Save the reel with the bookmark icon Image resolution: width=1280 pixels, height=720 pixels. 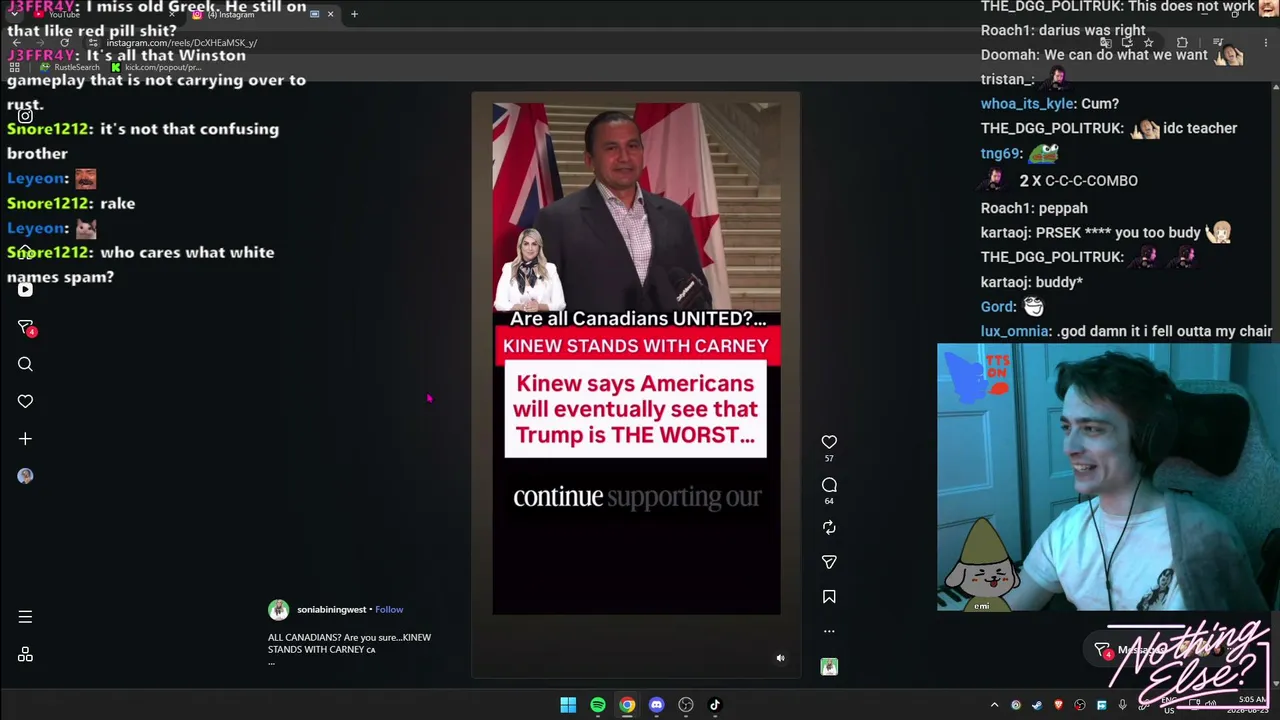point(829,597)
